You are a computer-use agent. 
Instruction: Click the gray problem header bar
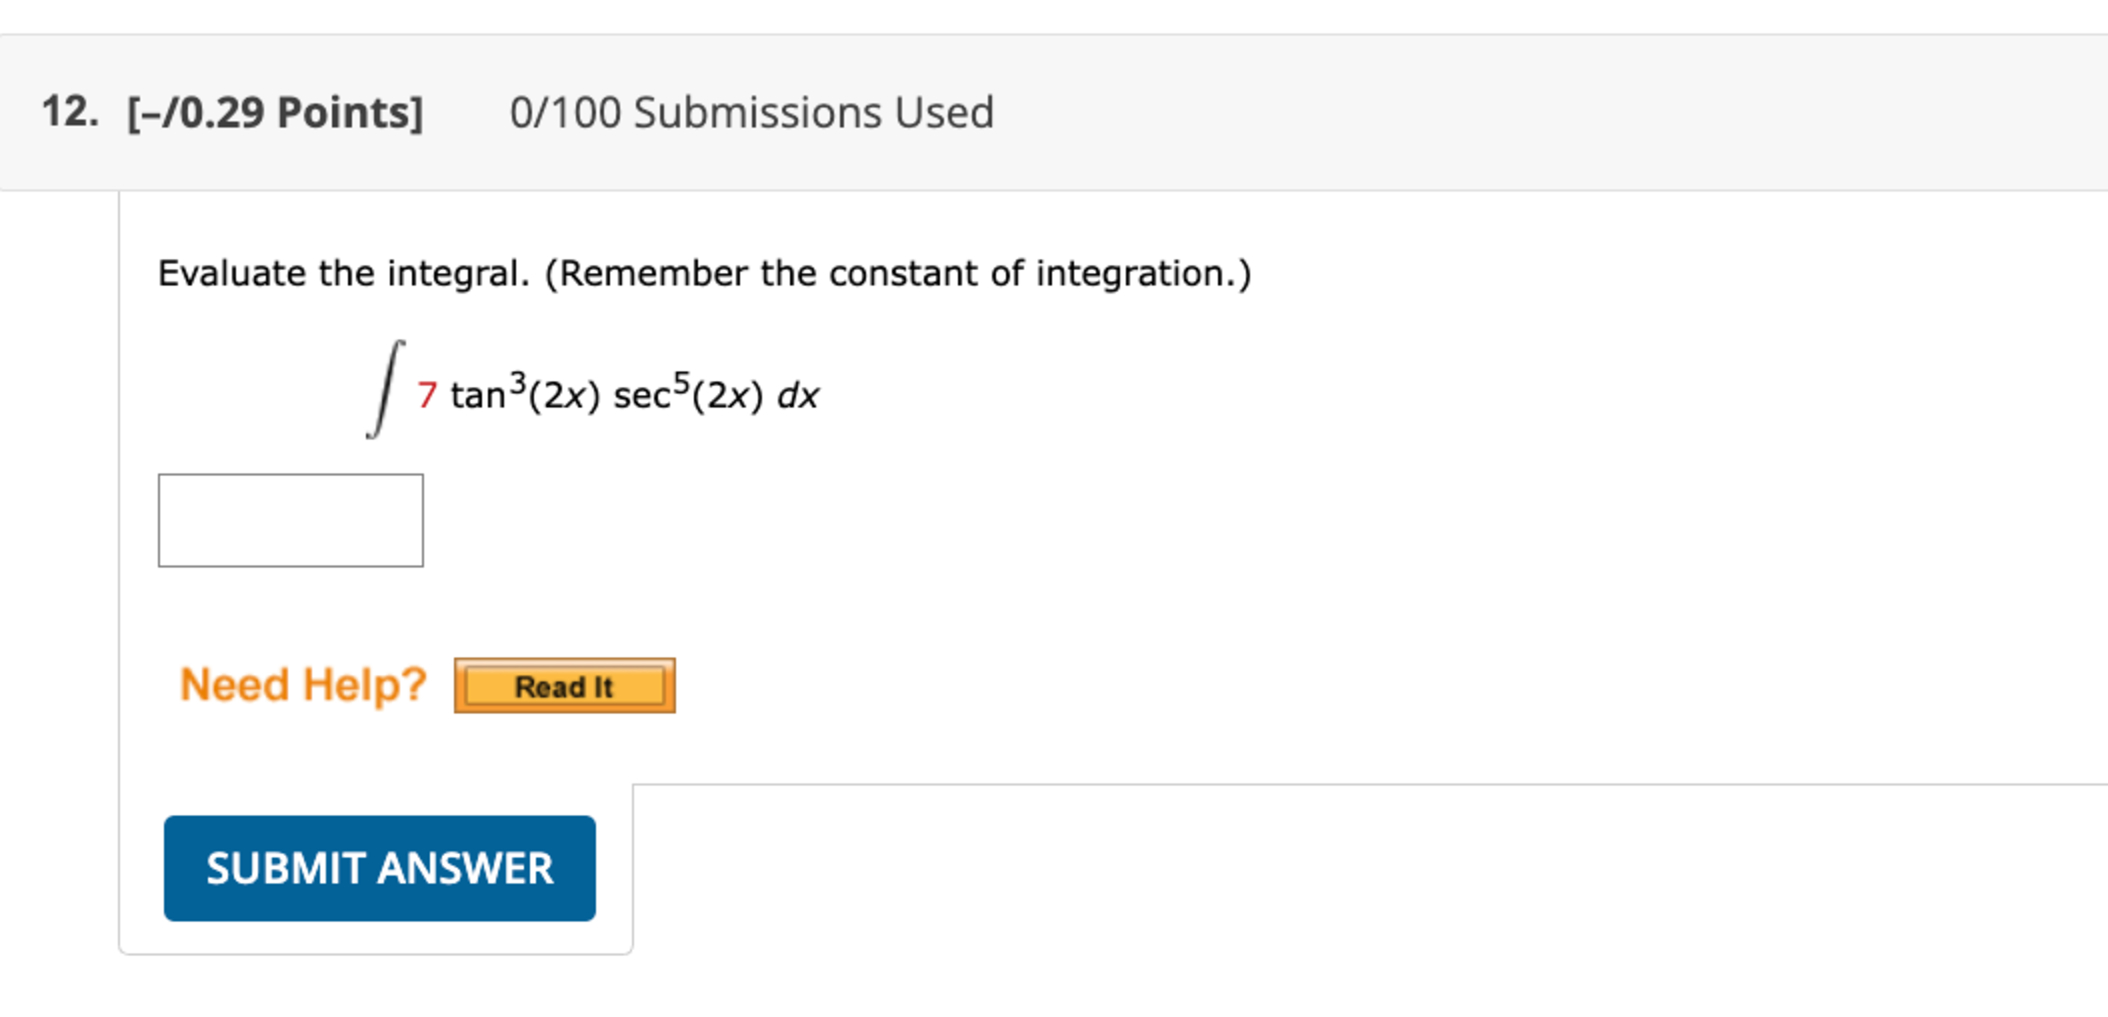click(1050, 112)
